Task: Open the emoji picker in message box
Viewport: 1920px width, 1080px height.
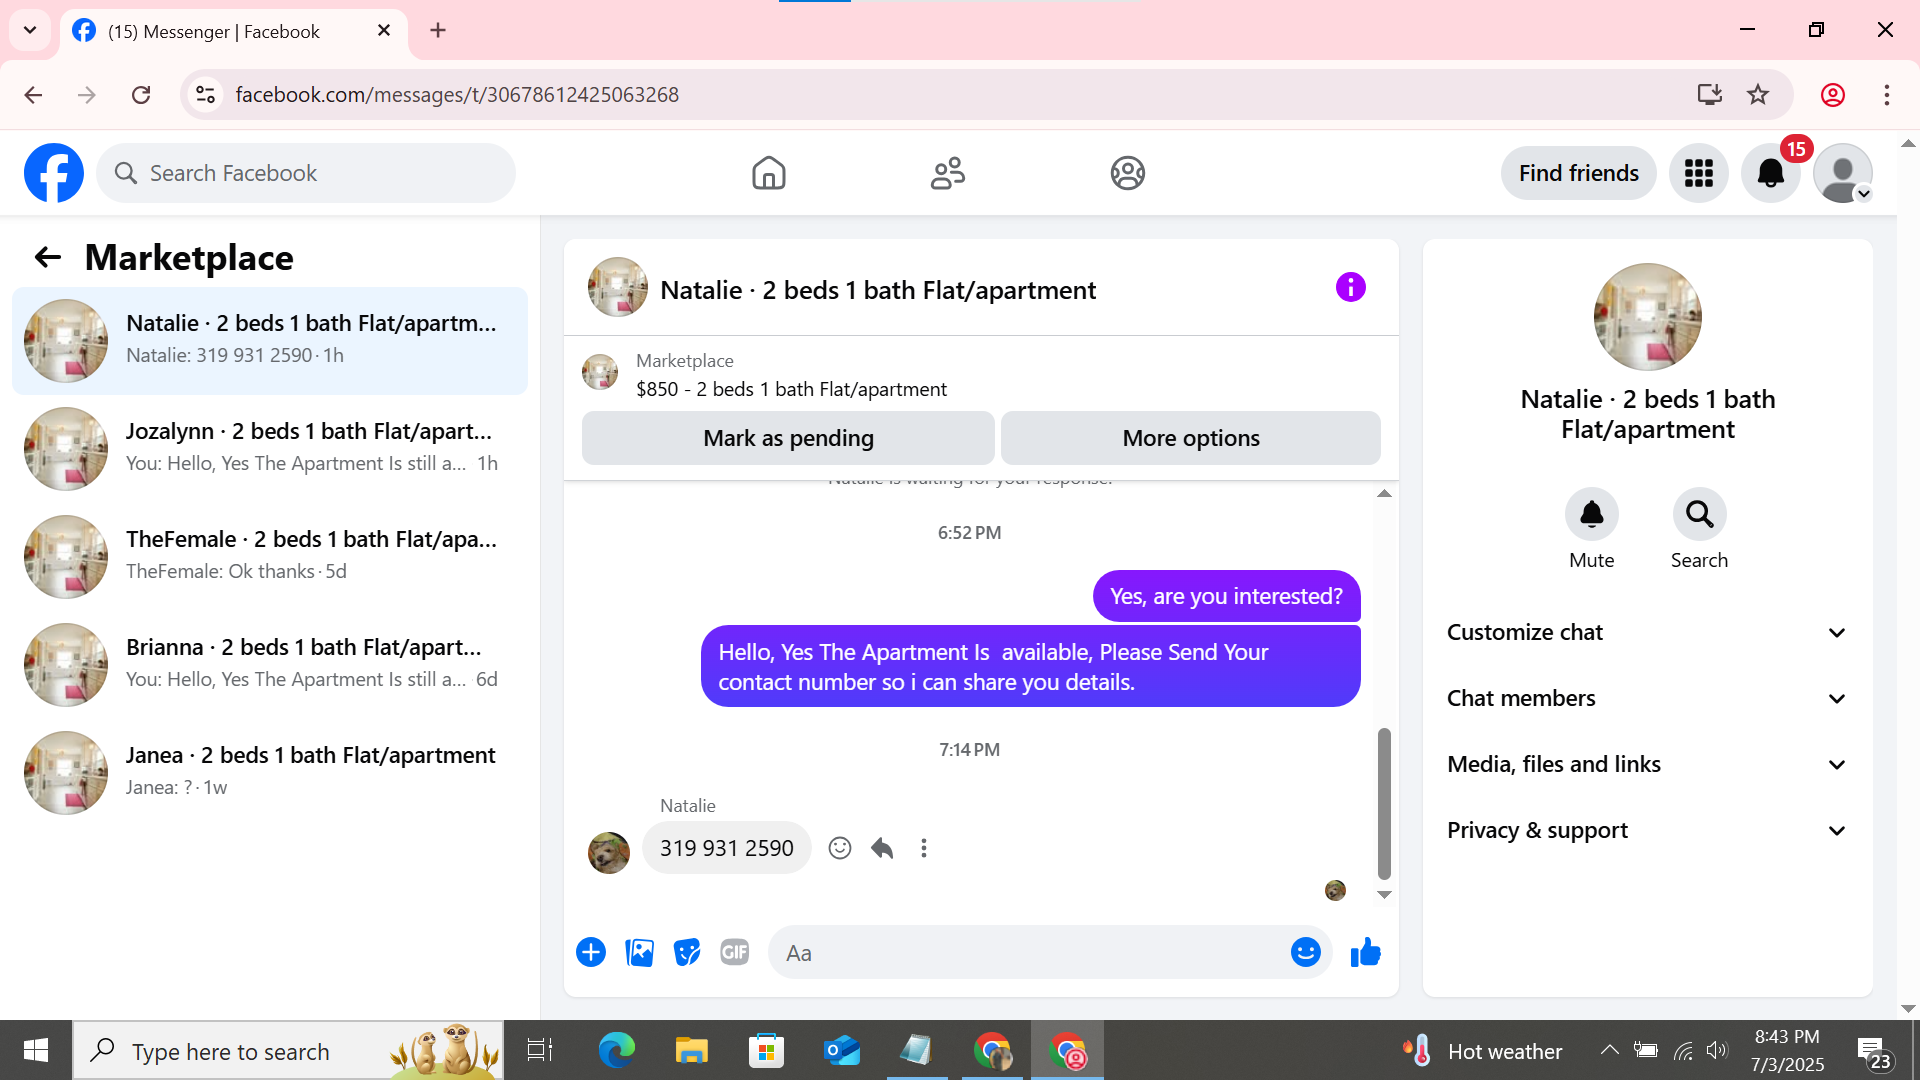Action: [1305, 953]
